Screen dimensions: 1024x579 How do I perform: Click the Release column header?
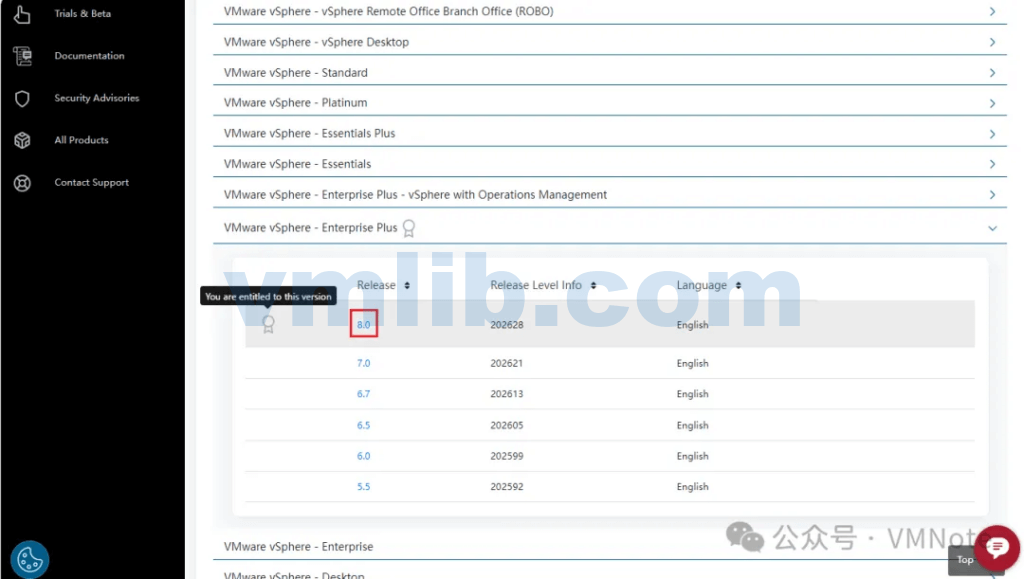[x=376, y=285]
